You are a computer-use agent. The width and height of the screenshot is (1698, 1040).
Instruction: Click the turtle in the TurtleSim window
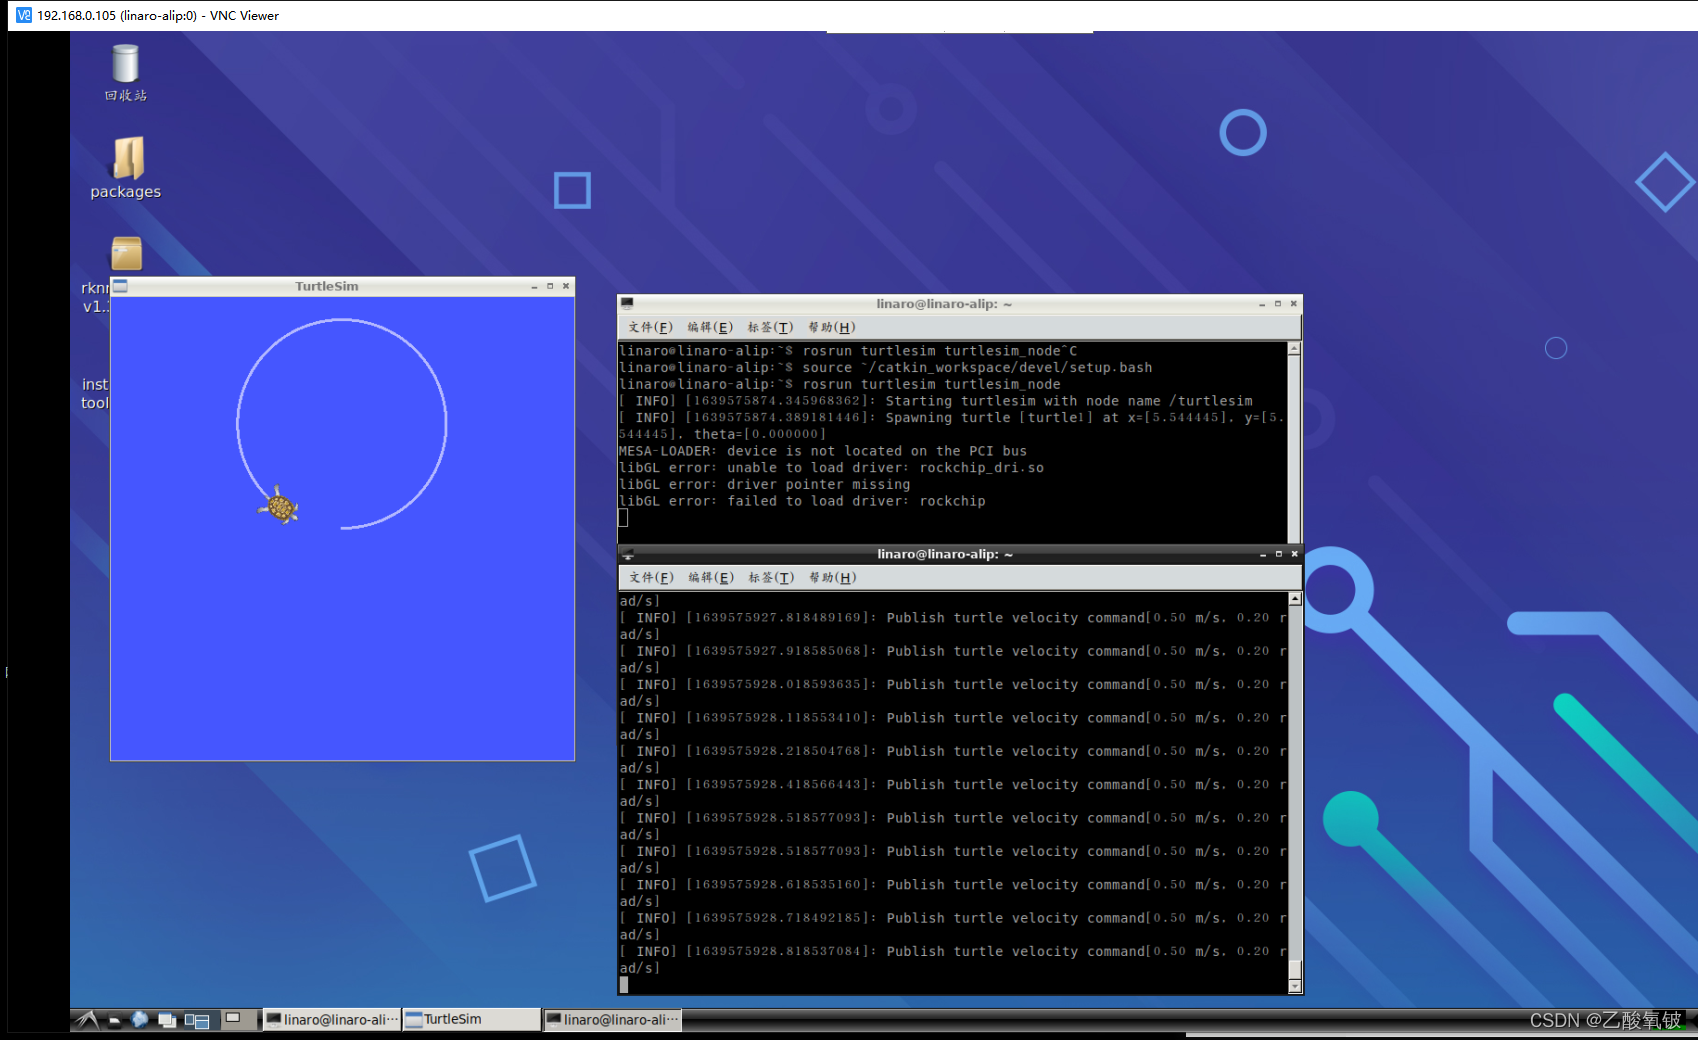click(x=279, y=507)
